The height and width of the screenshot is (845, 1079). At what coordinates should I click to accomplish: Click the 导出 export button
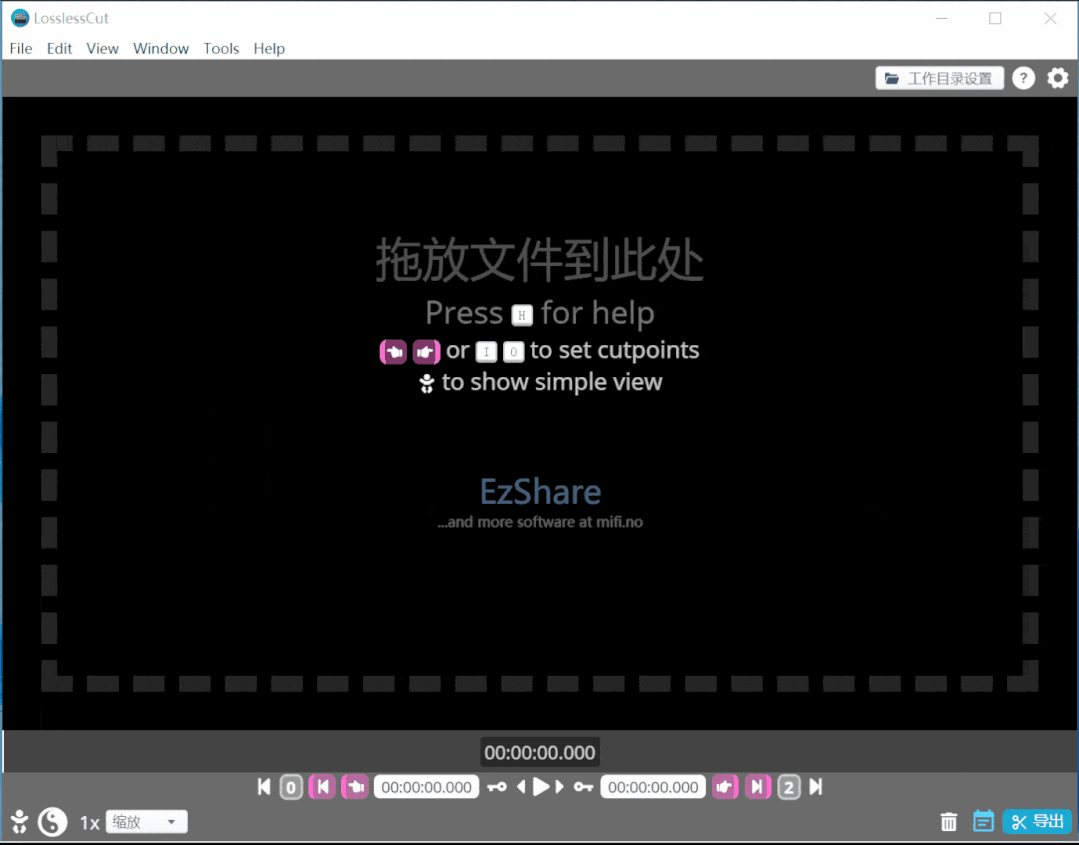(x=1037, y=822)
